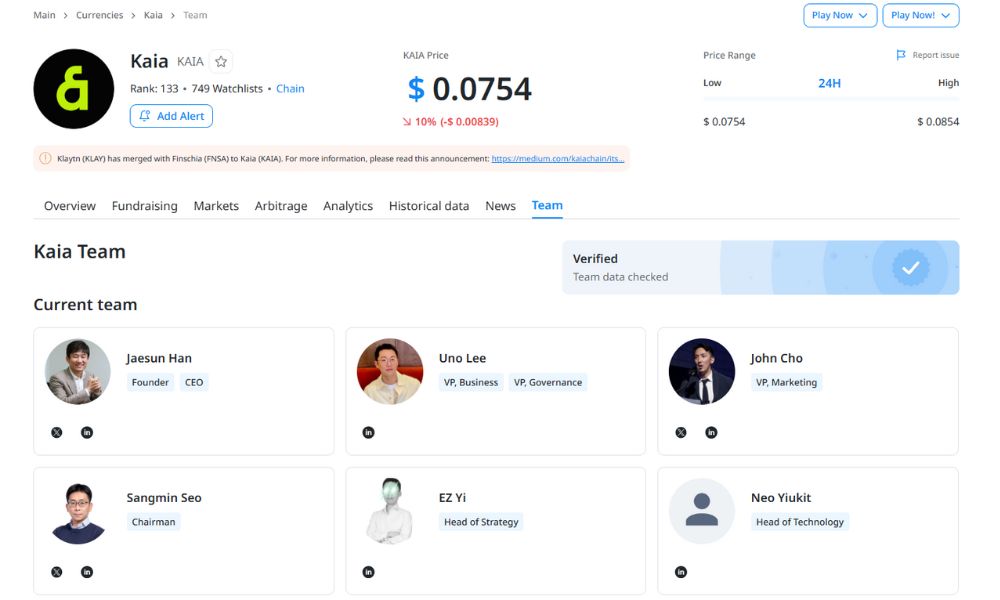
Task: Open the Historical data tab
Action: (x=428, y=206)
